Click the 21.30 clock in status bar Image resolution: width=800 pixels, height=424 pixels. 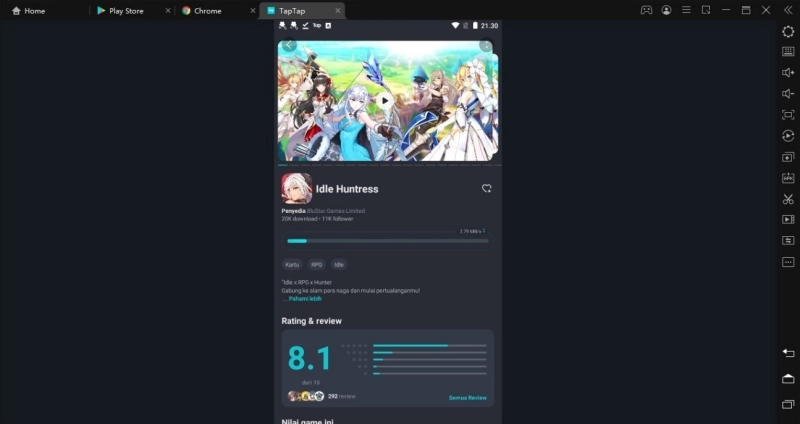coord(489,26)
